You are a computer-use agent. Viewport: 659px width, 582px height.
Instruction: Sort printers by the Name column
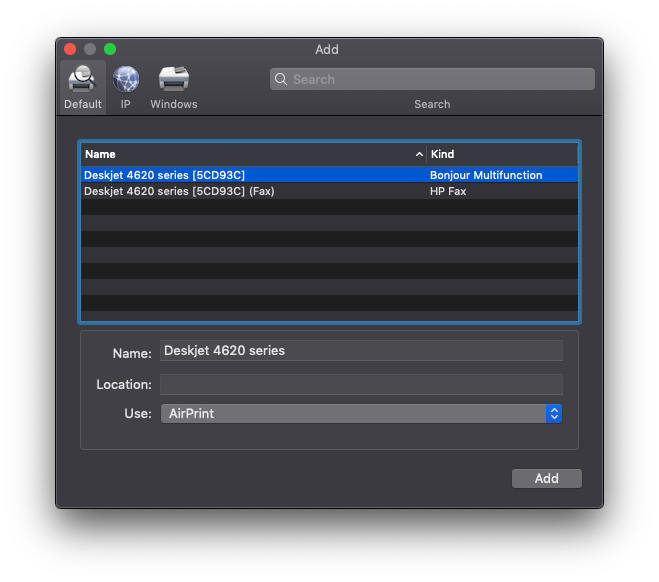tap(253, 154)
